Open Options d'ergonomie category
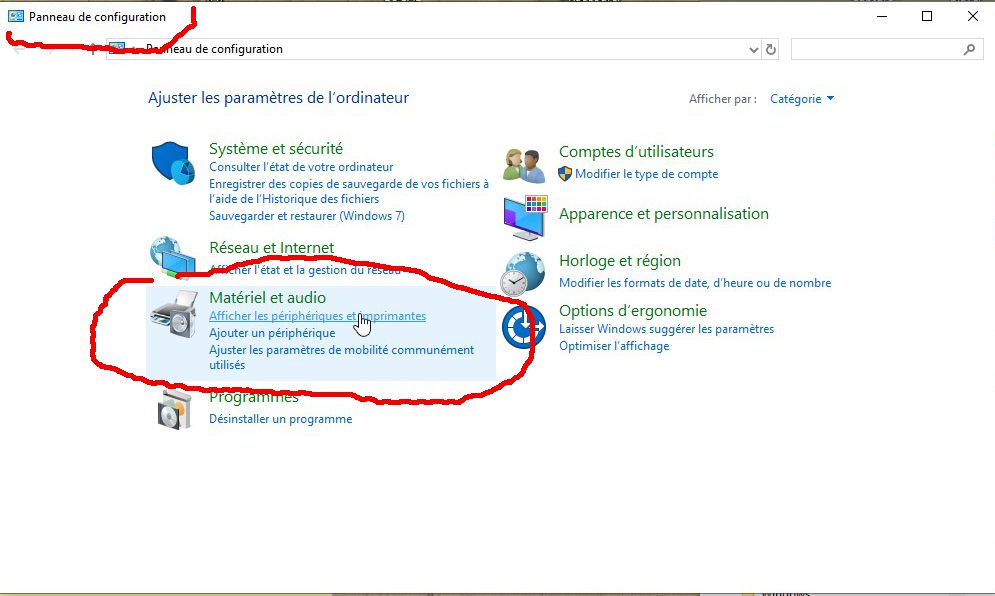 633,310
